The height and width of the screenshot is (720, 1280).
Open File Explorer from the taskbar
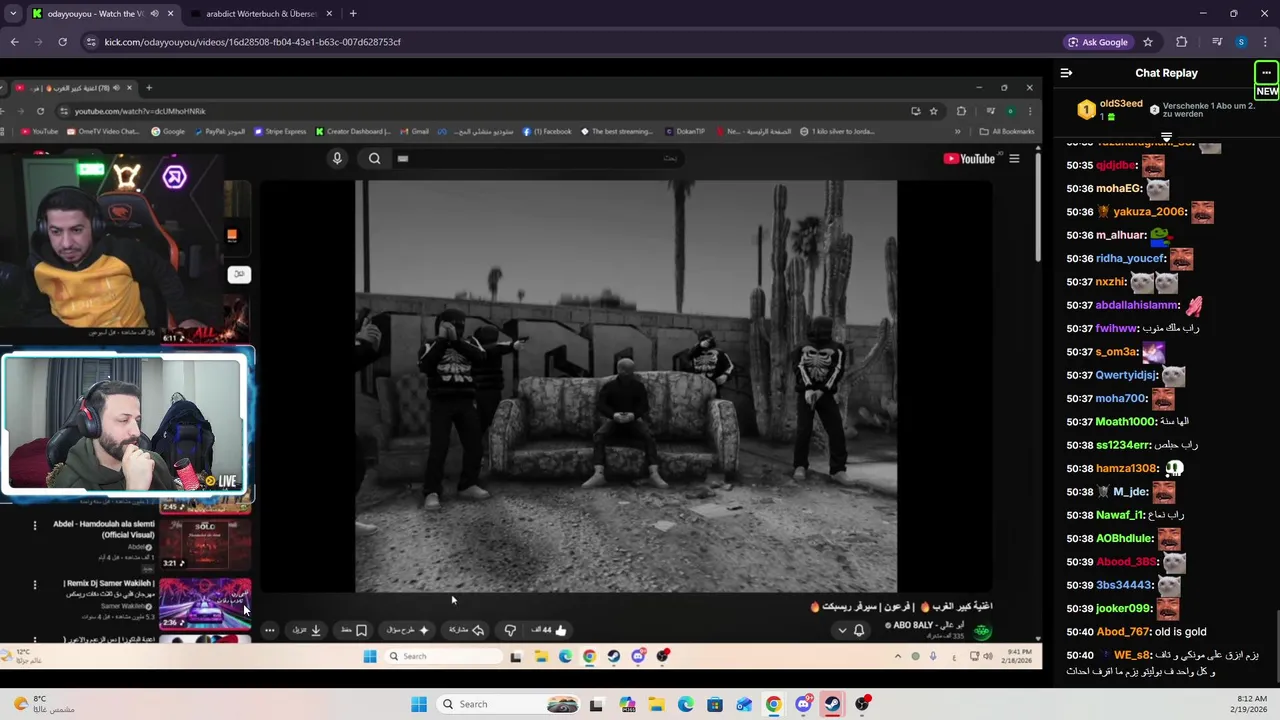[657, 704]
